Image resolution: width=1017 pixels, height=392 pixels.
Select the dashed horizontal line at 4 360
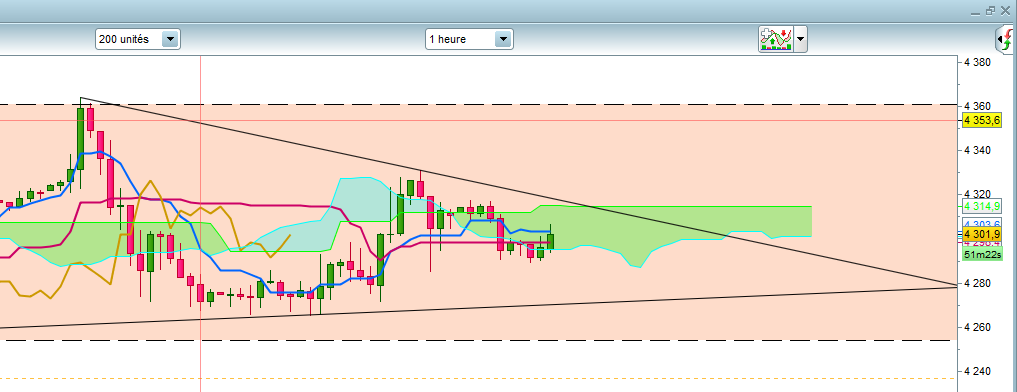(x=479, y=104)
